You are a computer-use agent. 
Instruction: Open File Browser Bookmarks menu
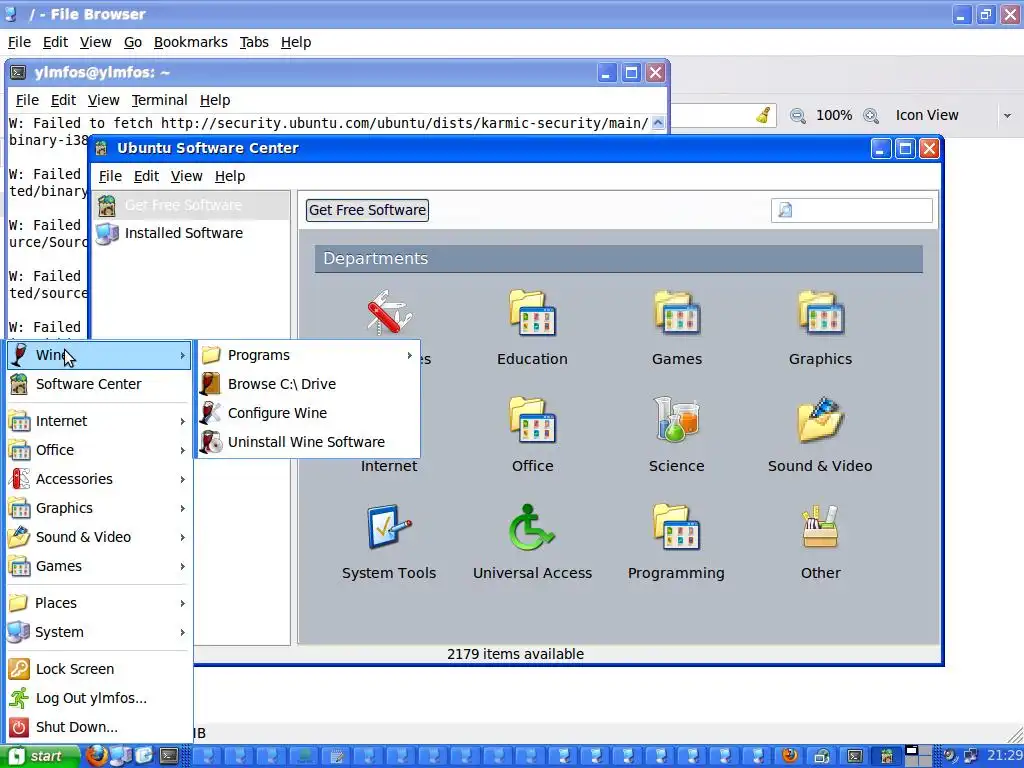pos(191,42)
